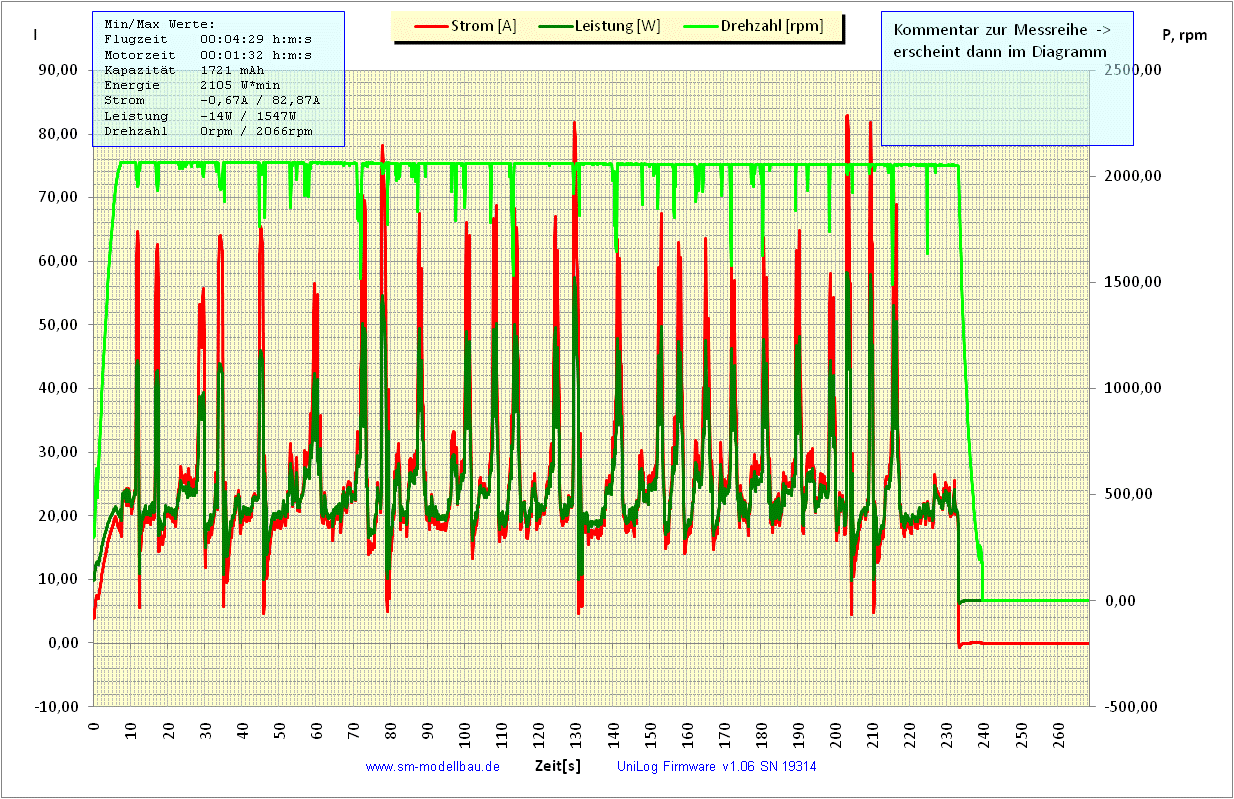
Task: Select the "Leistung [W]" legend label
Action: 620,27
